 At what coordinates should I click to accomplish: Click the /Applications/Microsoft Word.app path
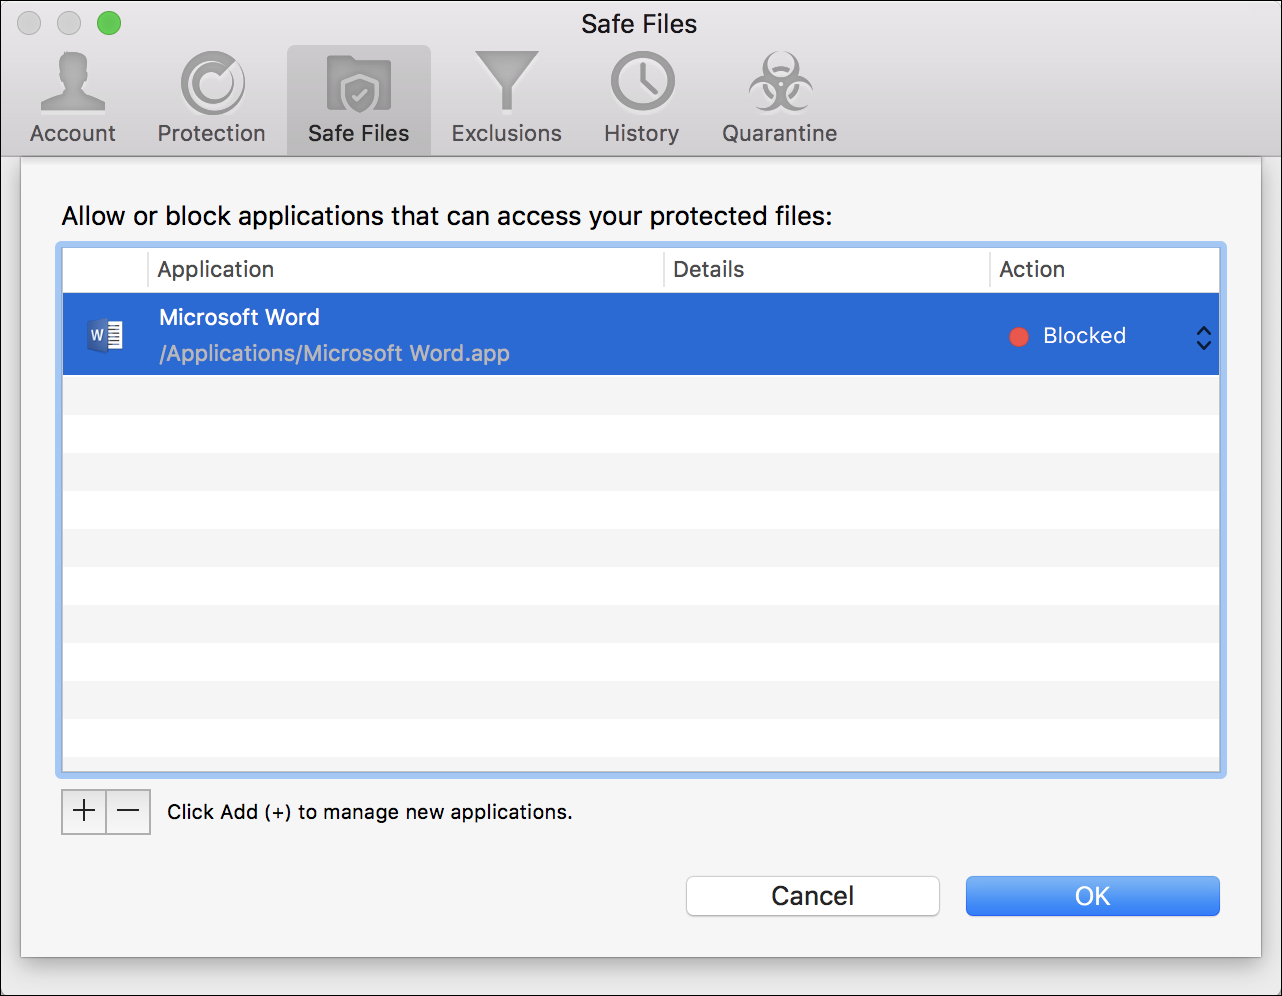pyautogui.click(x=334, y=353)
